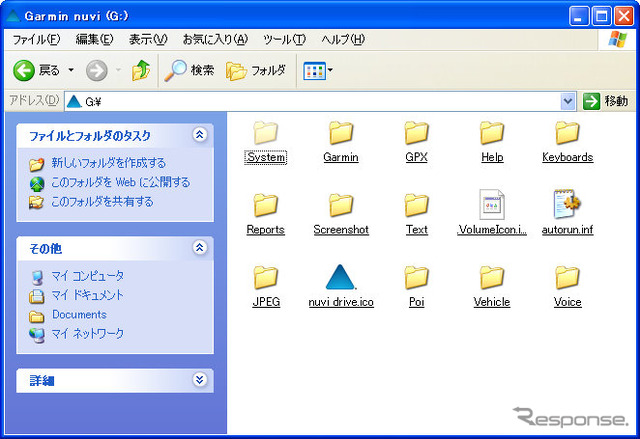Select the Vehicle folder icon
Viewport: 640px width, 439px height.
(492, 277)
